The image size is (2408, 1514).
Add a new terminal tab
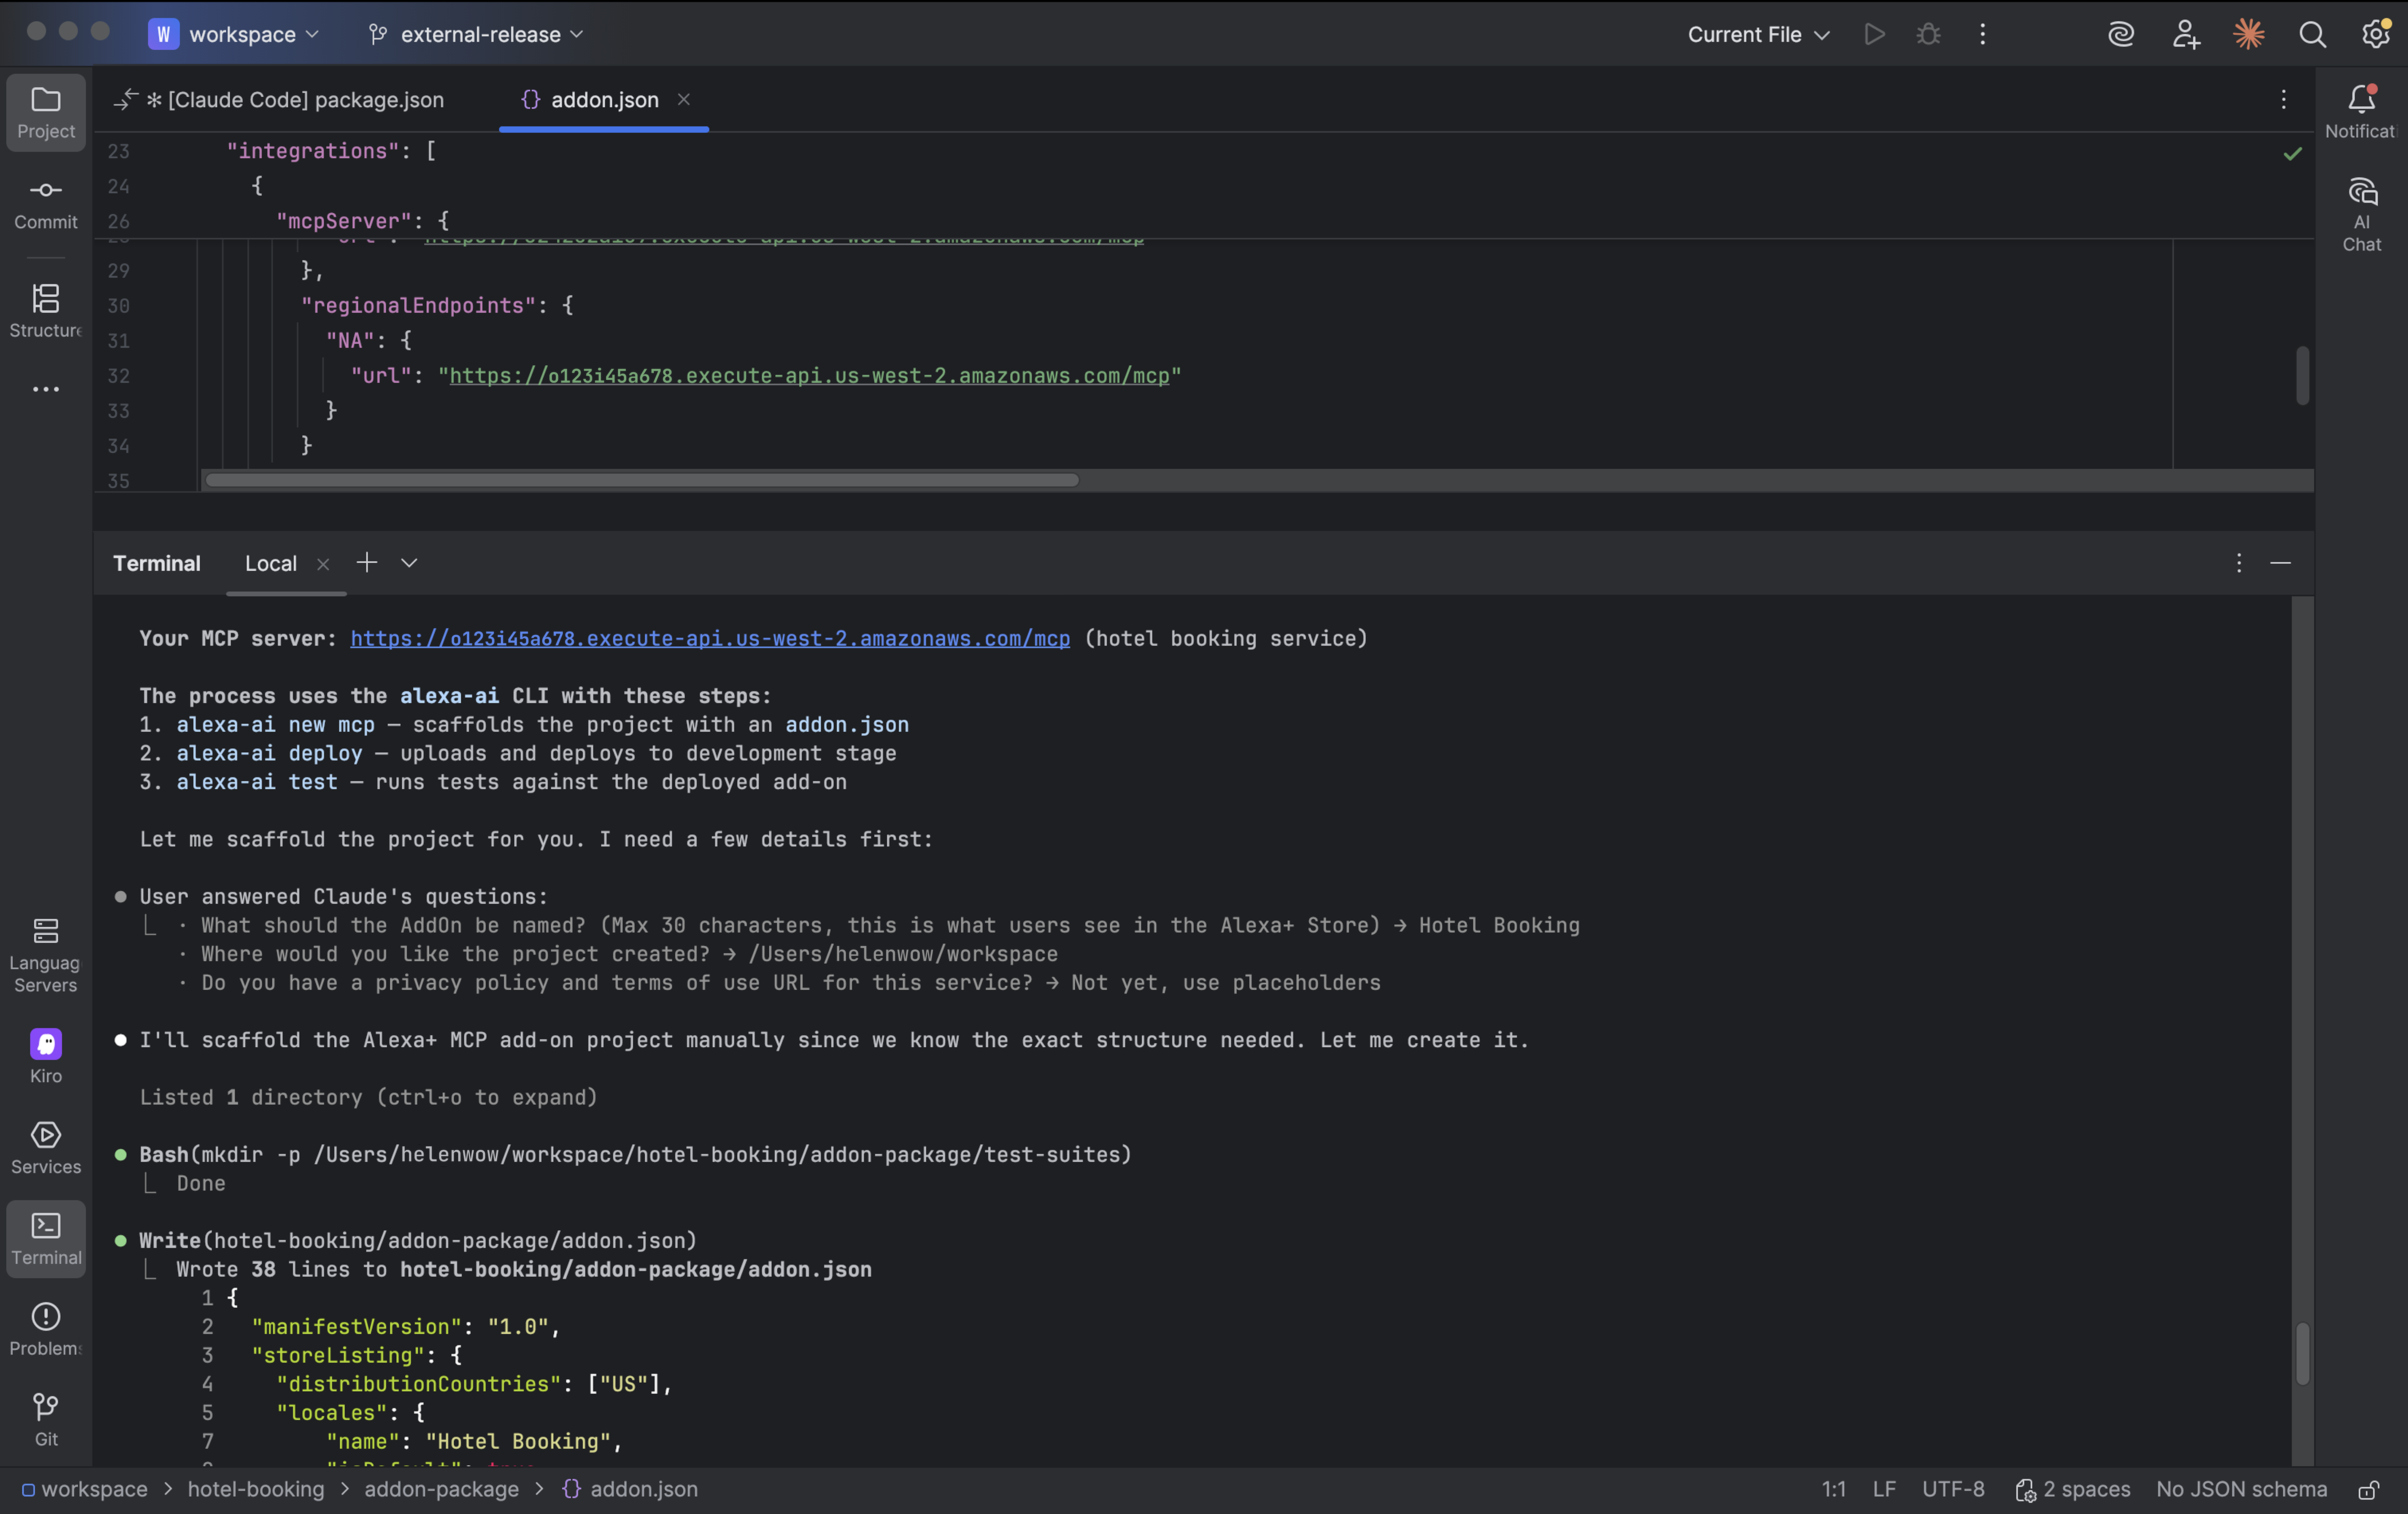click(367, 563)
